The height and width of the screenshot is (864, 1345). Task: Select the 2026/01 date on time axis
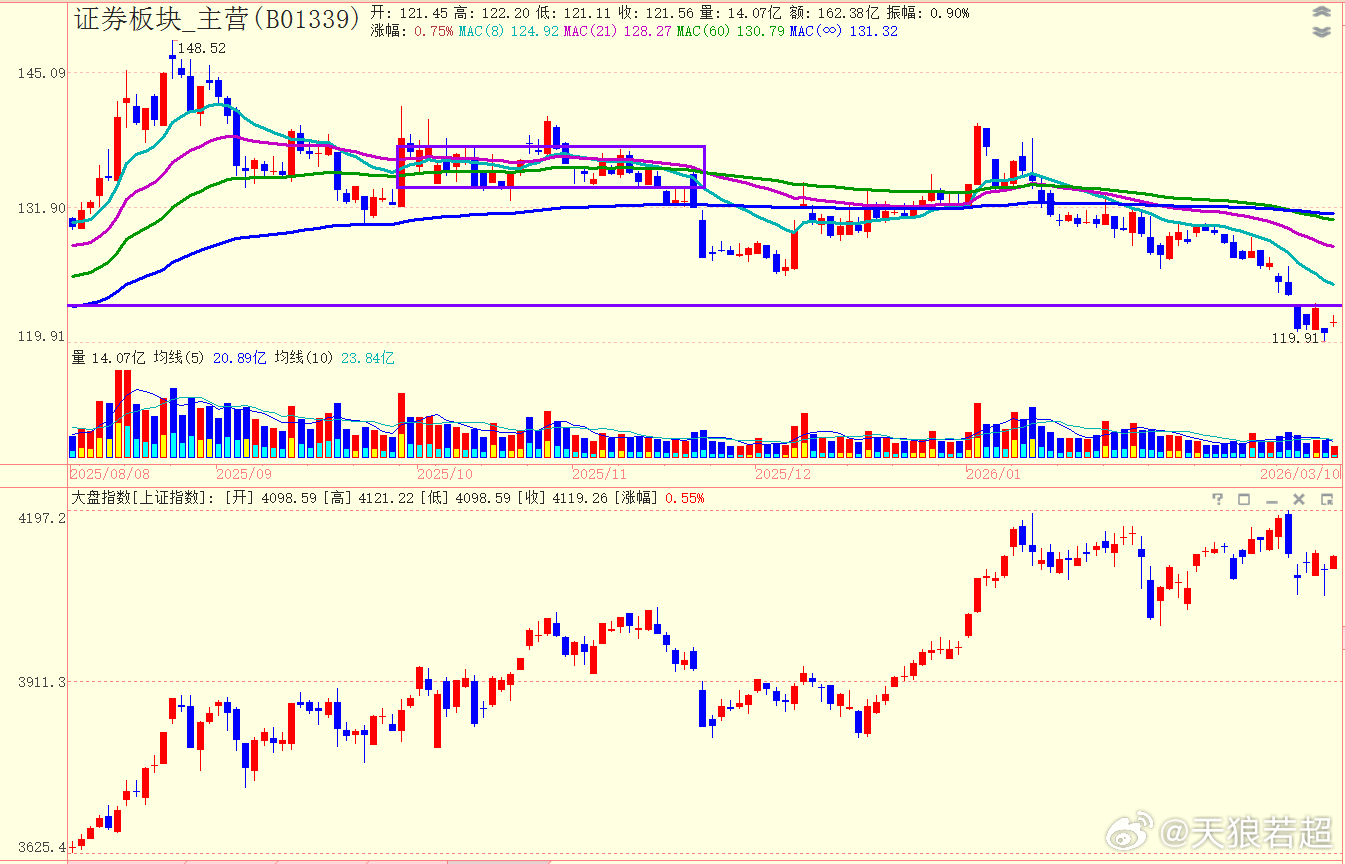pos(993,473)
